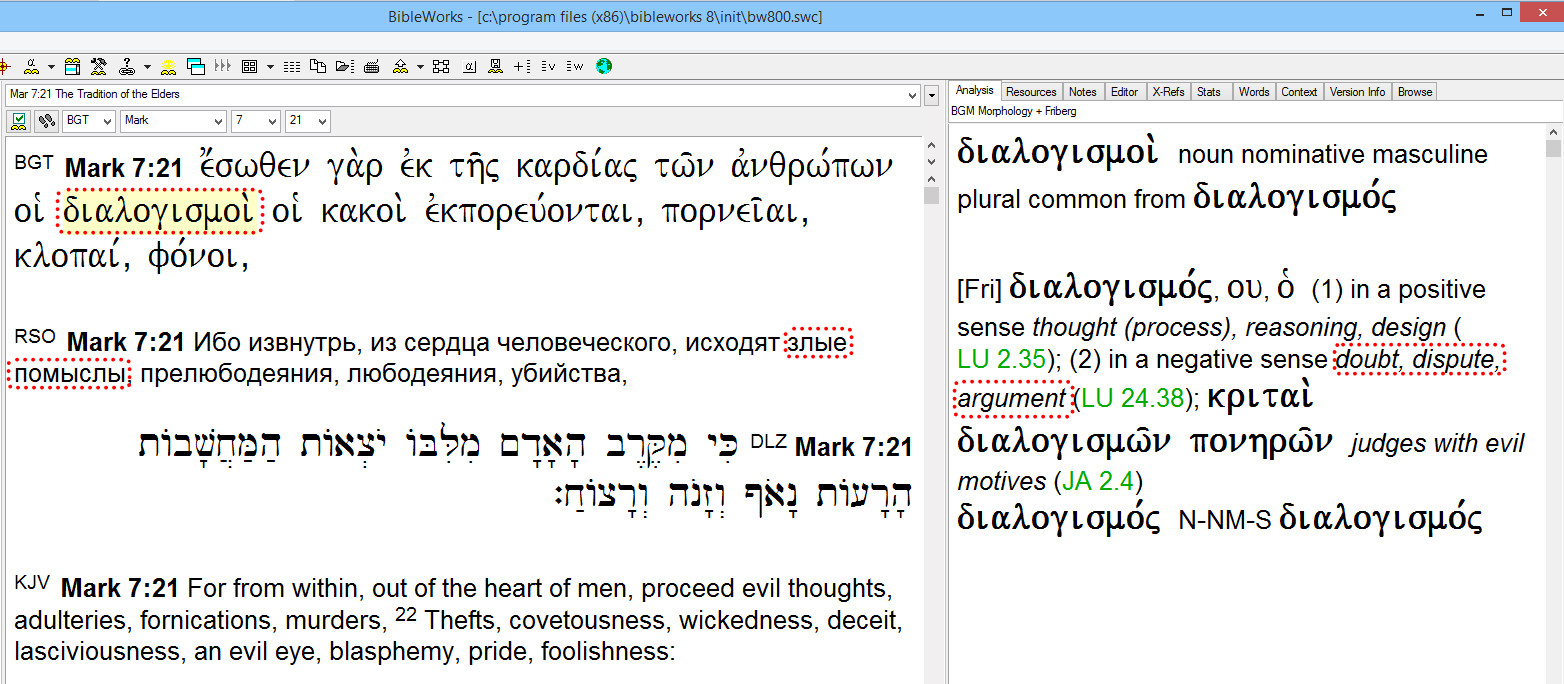This screenshot has width=1564, height=684.
Task: Follow the LU 24.38 reference link
Action: coord(1132,398)
